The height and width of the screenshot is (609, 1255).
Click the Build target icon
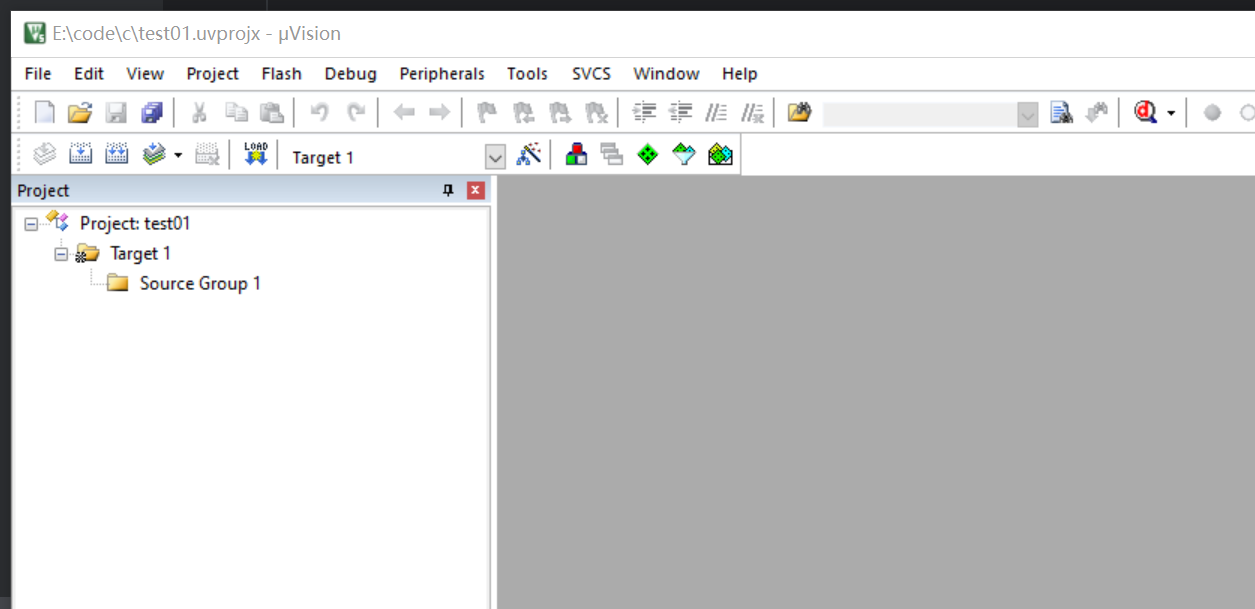point(81,155)
